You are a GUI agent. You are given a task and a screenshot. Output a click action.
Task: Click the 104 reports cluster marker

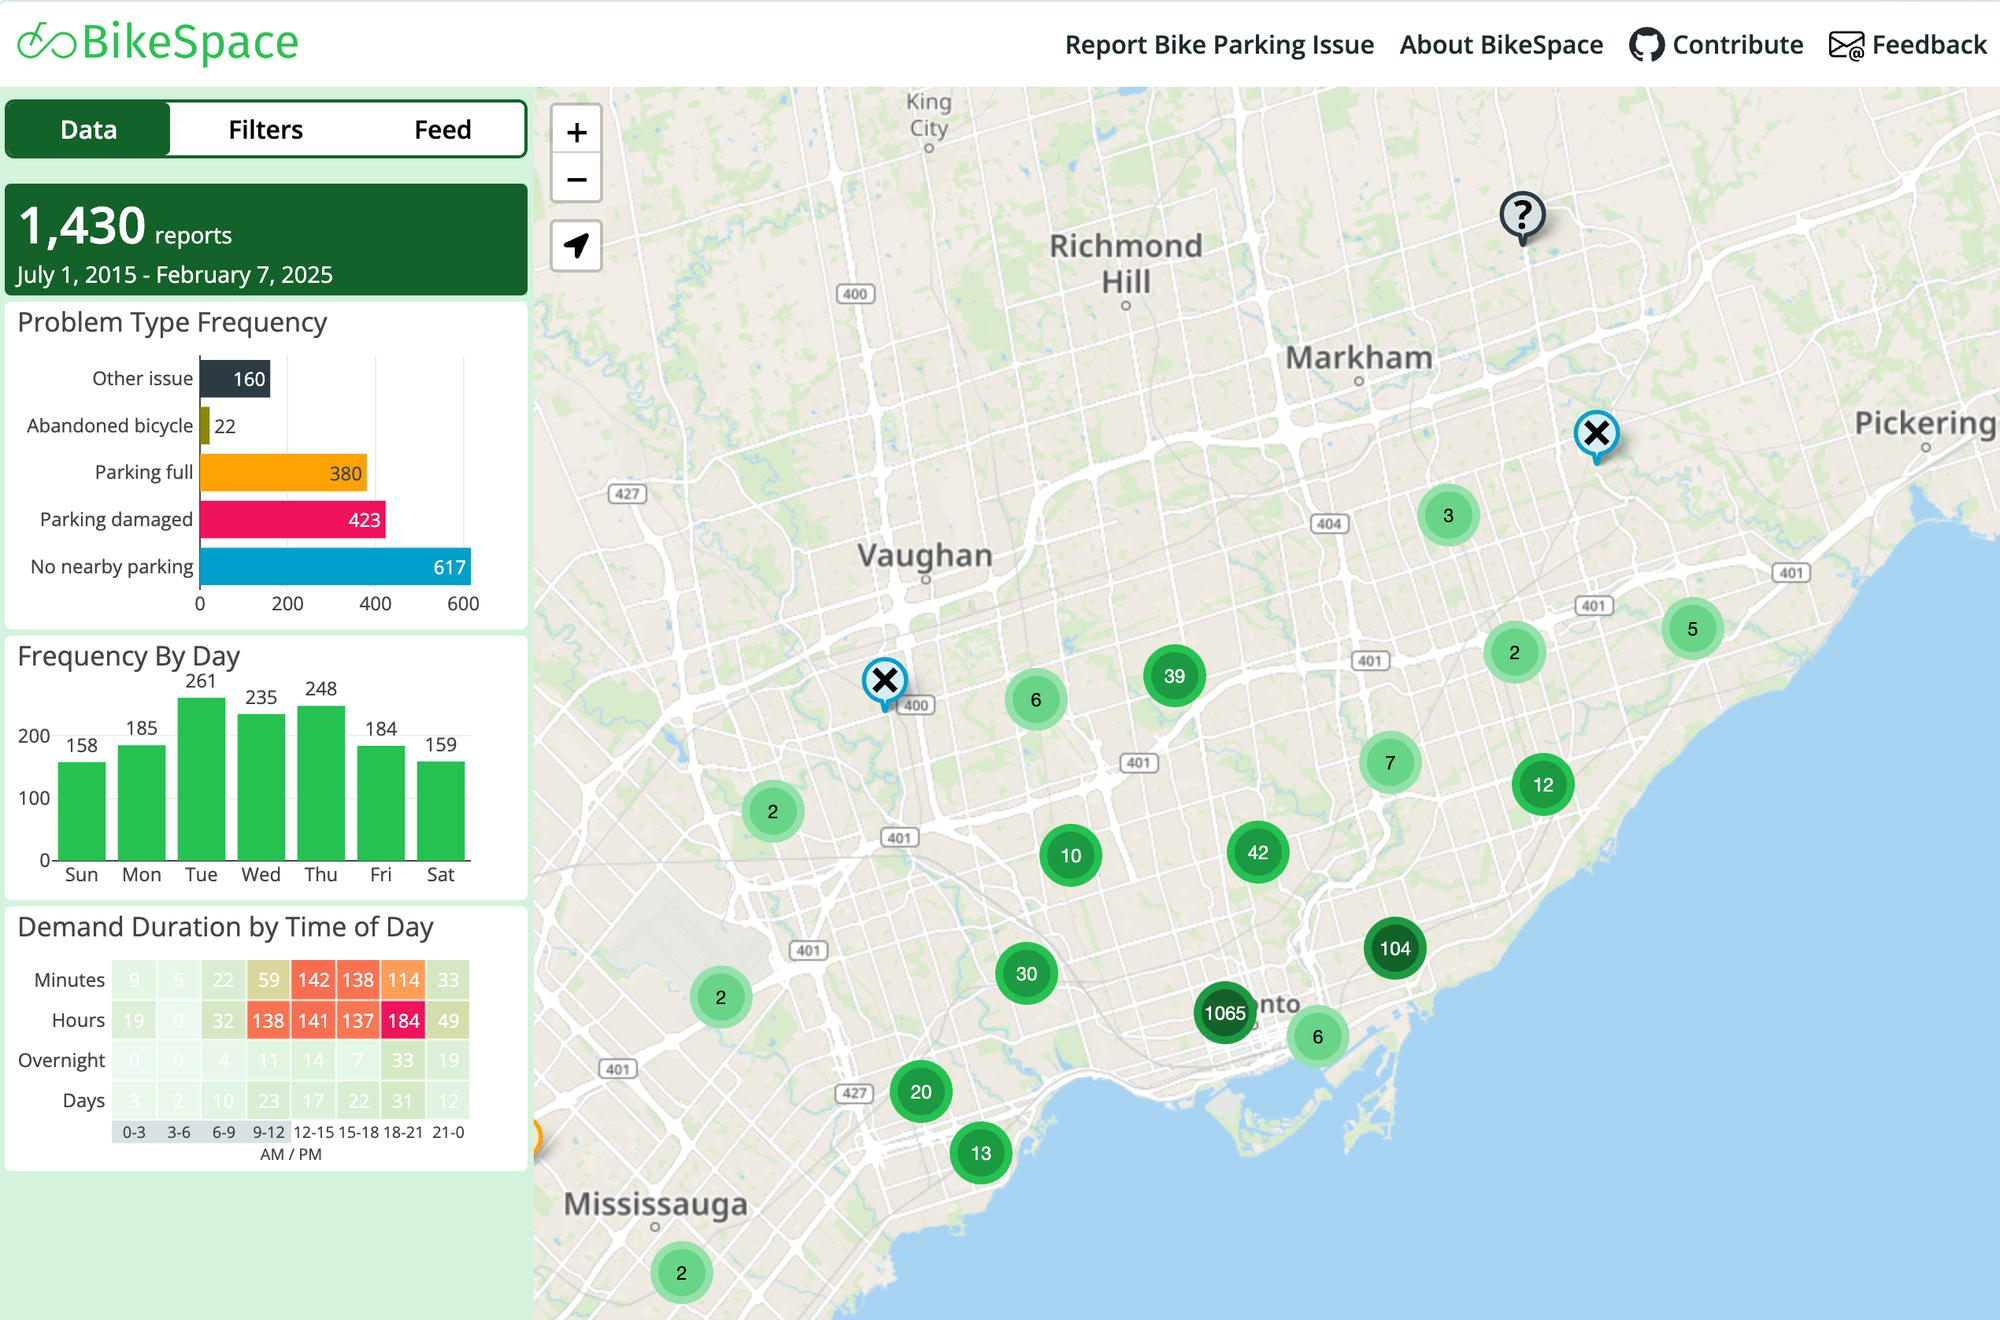coord(1394,948)
